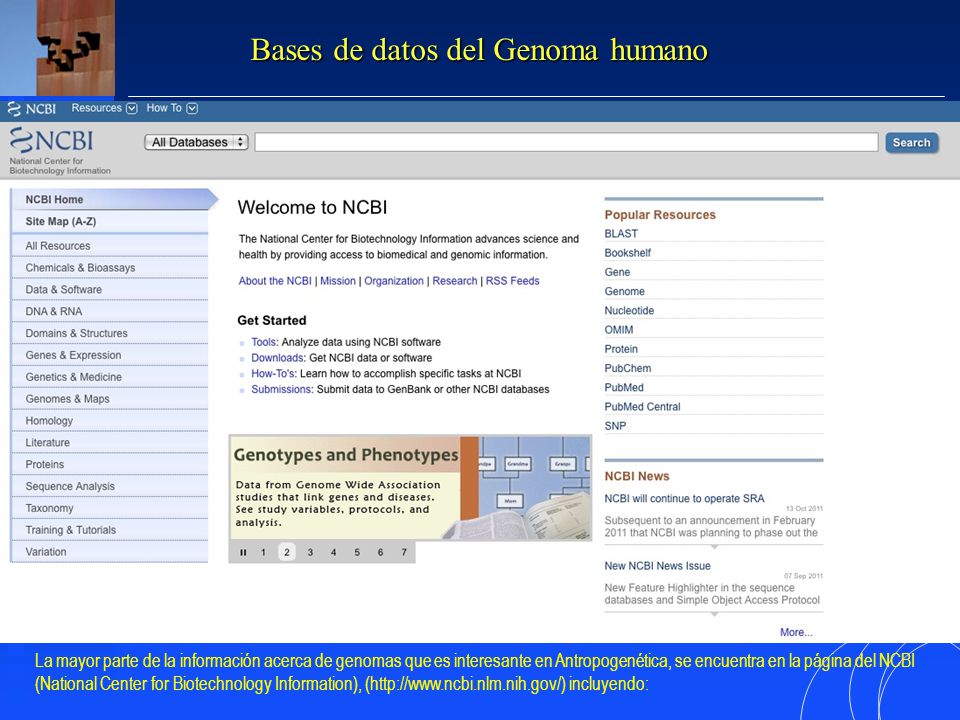Follow the Organization link
The width and height of the screenshot is (960, 720).
[x=394, y=281]
